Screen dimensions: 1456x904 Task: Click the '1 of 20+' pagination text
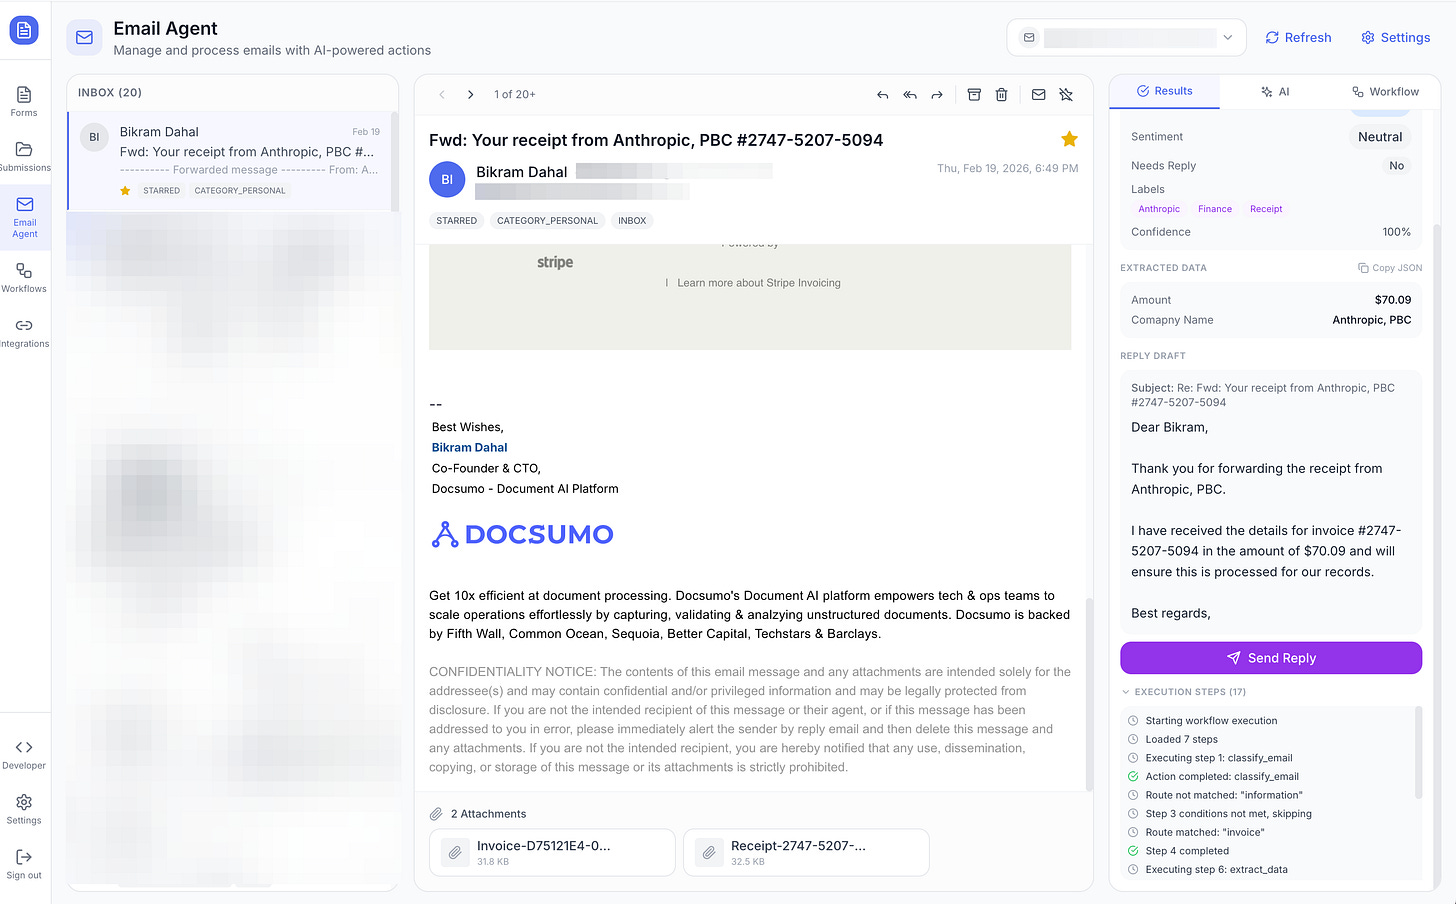(x=514, y=95)
